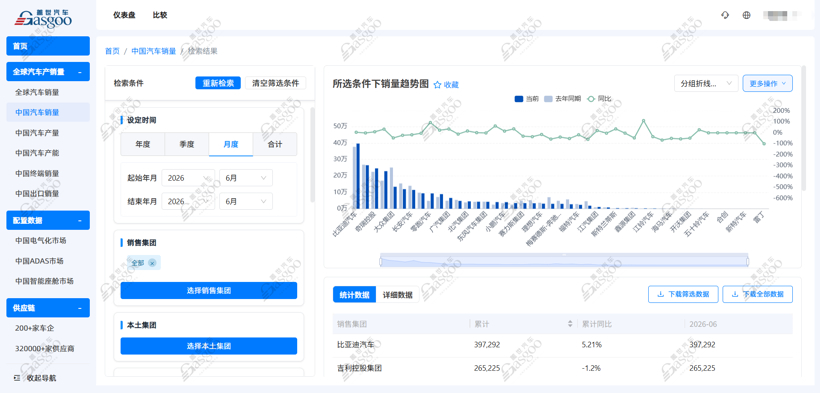Open 中国ADAS市场 in sidebar
The height and width of the screenshot is (393, 820).
[x=40, y=261]
